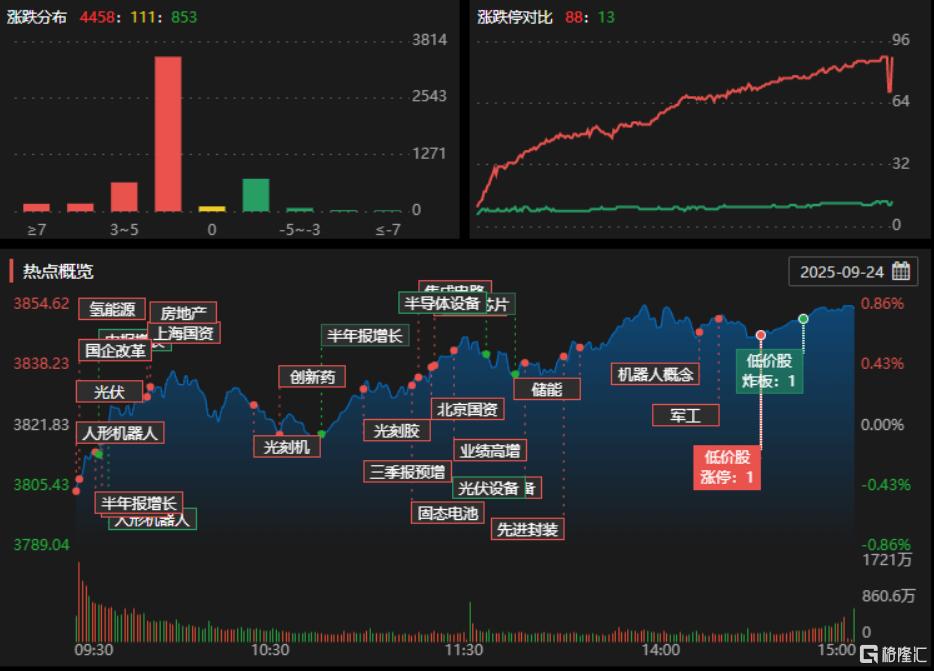Select the 氢能源 hotspot tag
The width and height of the screenshot is (934, 671).
pos(112,309)
